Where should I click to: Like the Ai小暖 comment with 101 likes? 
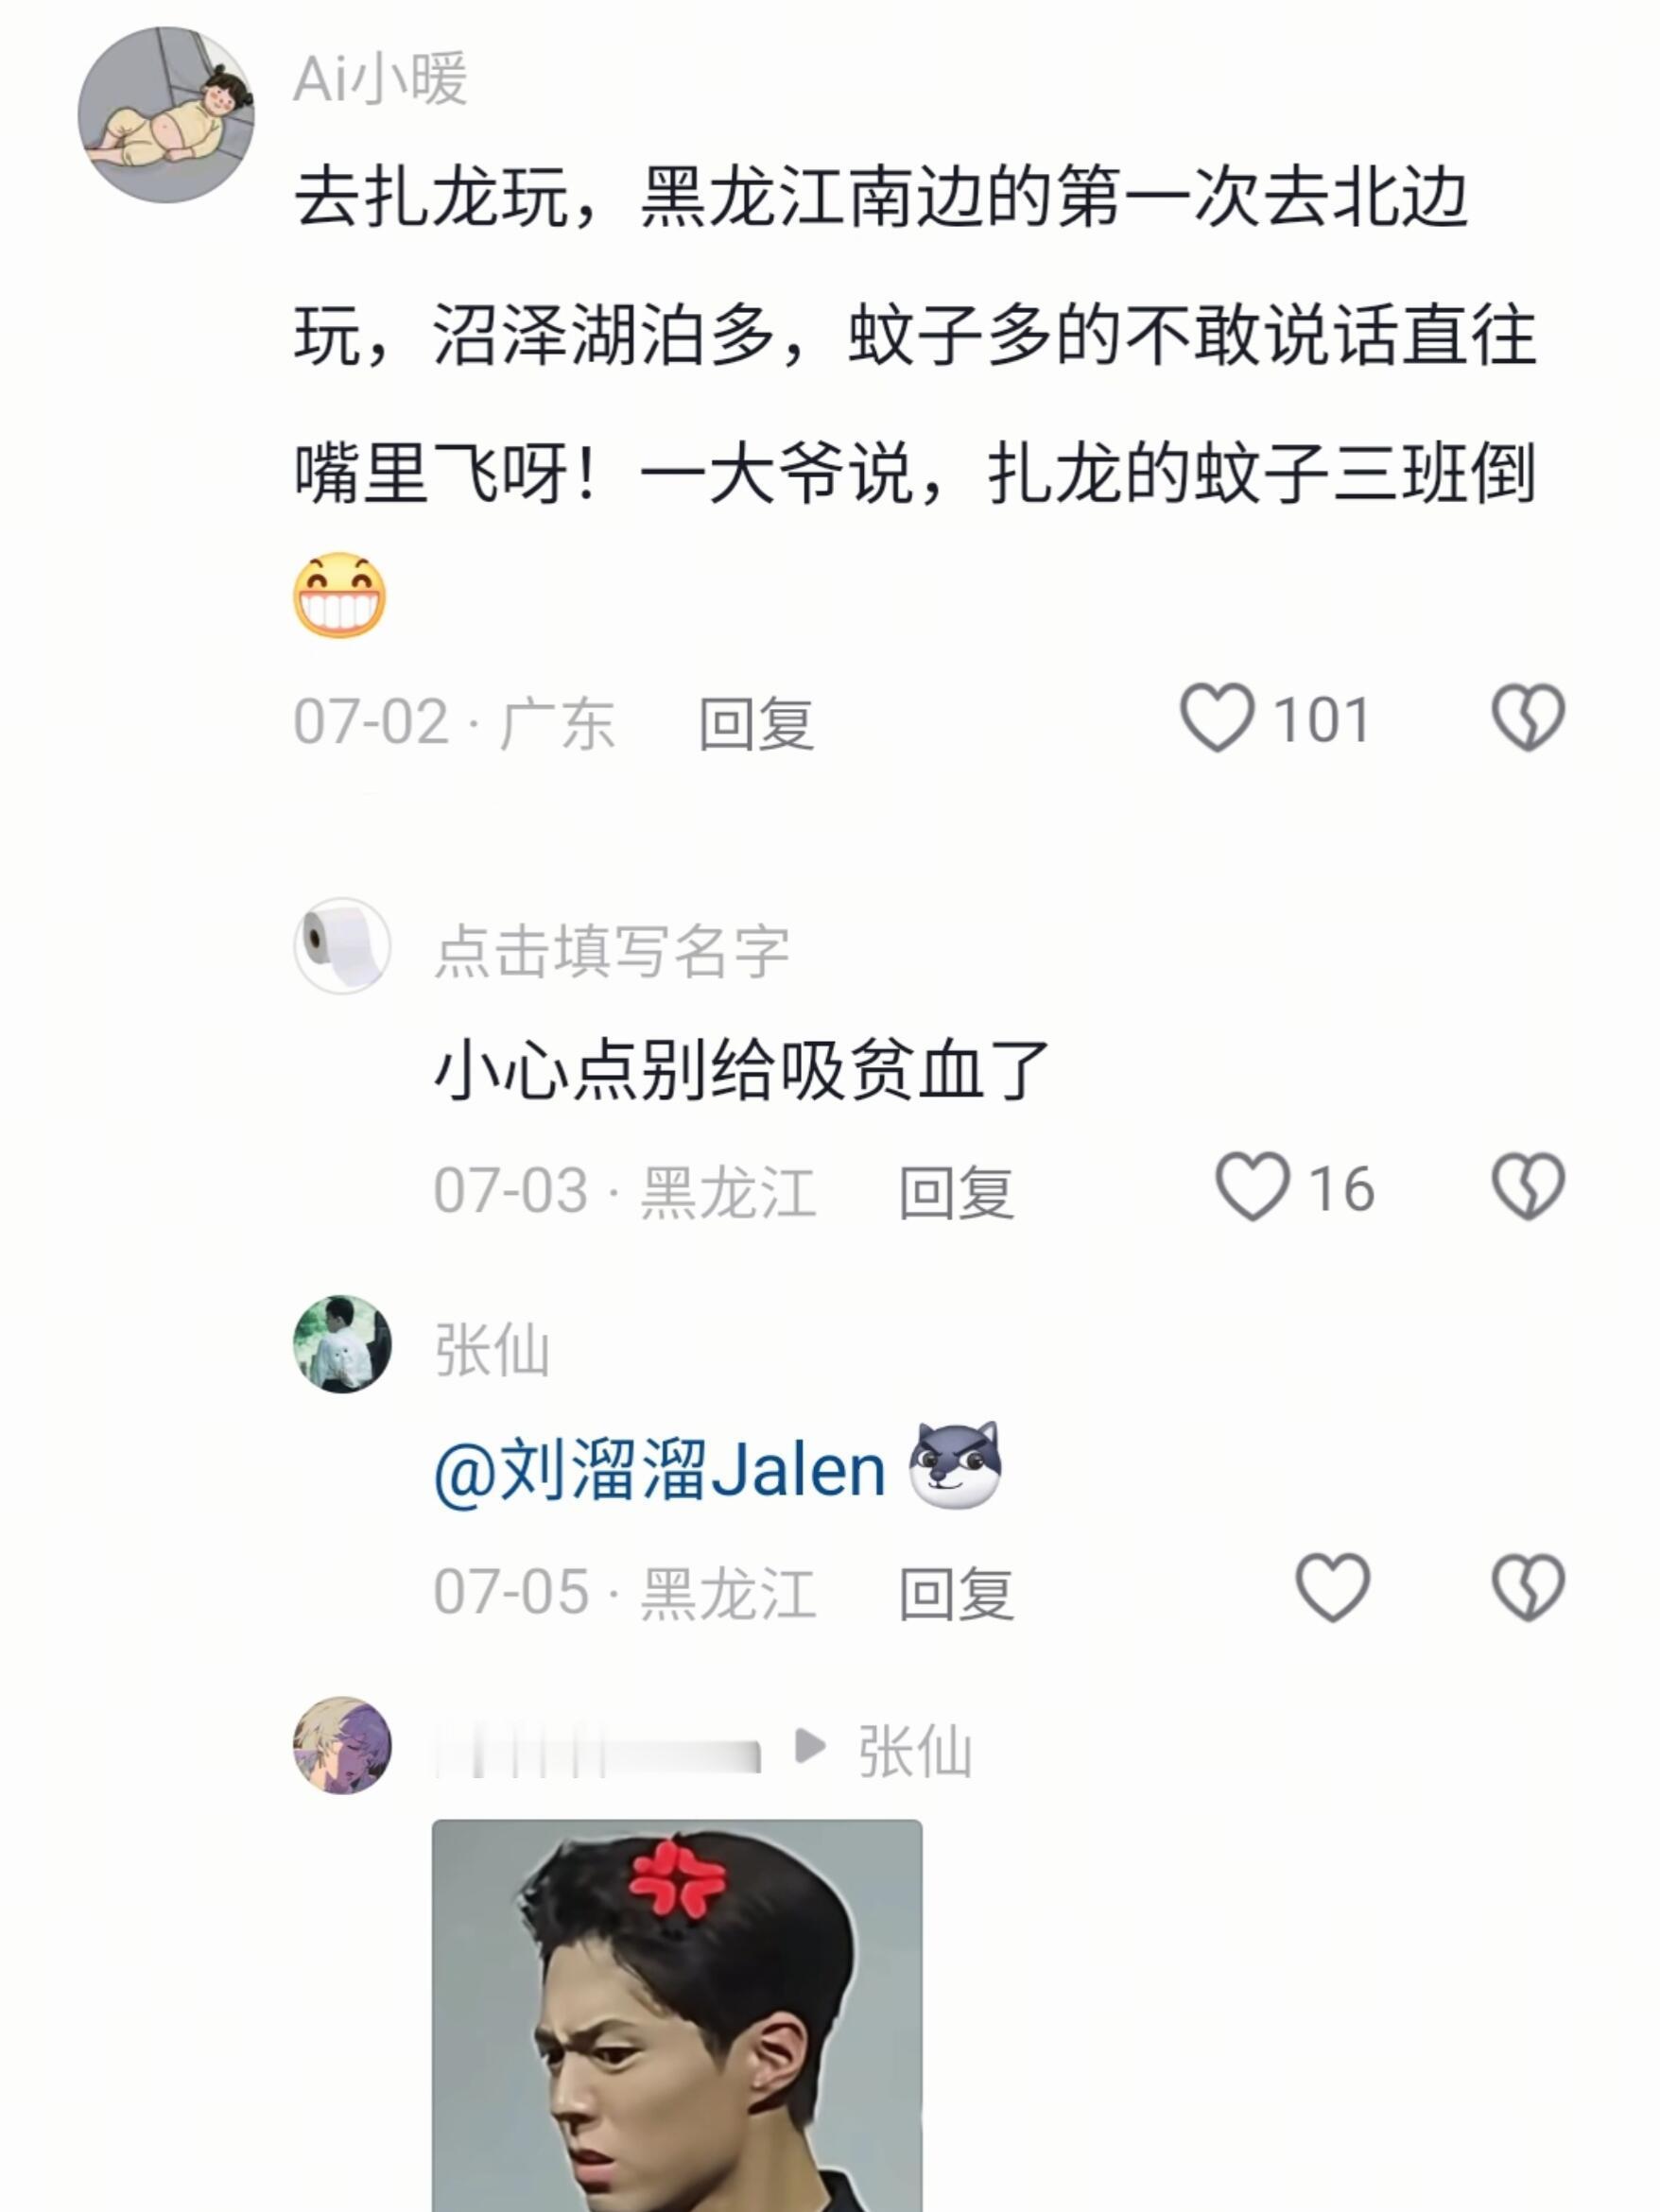coord(1217,717)
